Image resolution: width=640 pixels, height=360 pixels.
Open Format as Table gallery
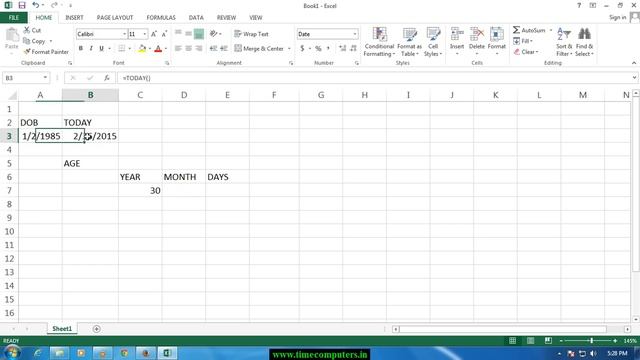[409, 42]
